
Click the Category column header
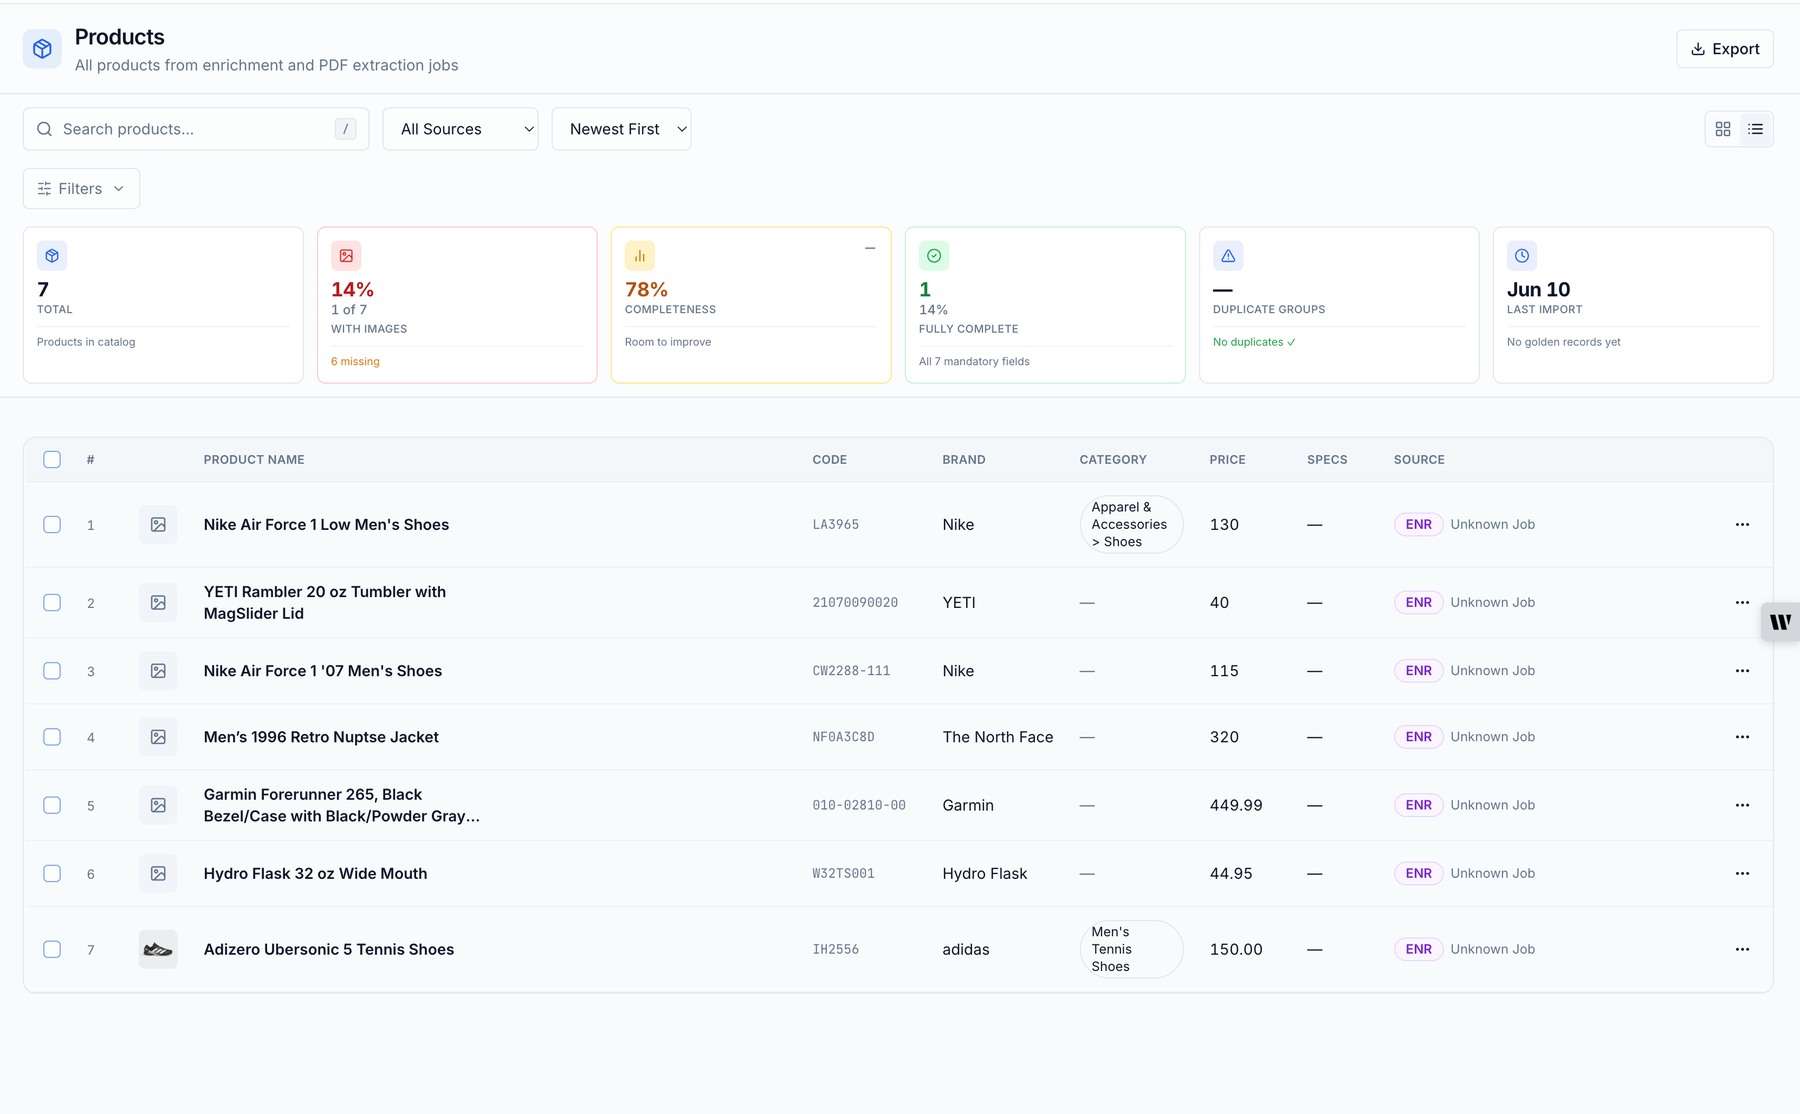coord(1113,460)
